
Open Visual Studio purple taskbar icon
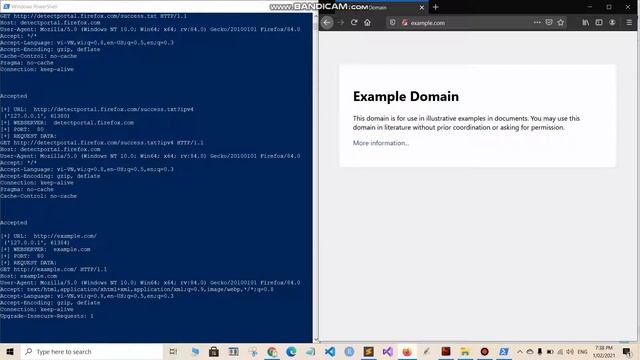[x=388, y=351]
